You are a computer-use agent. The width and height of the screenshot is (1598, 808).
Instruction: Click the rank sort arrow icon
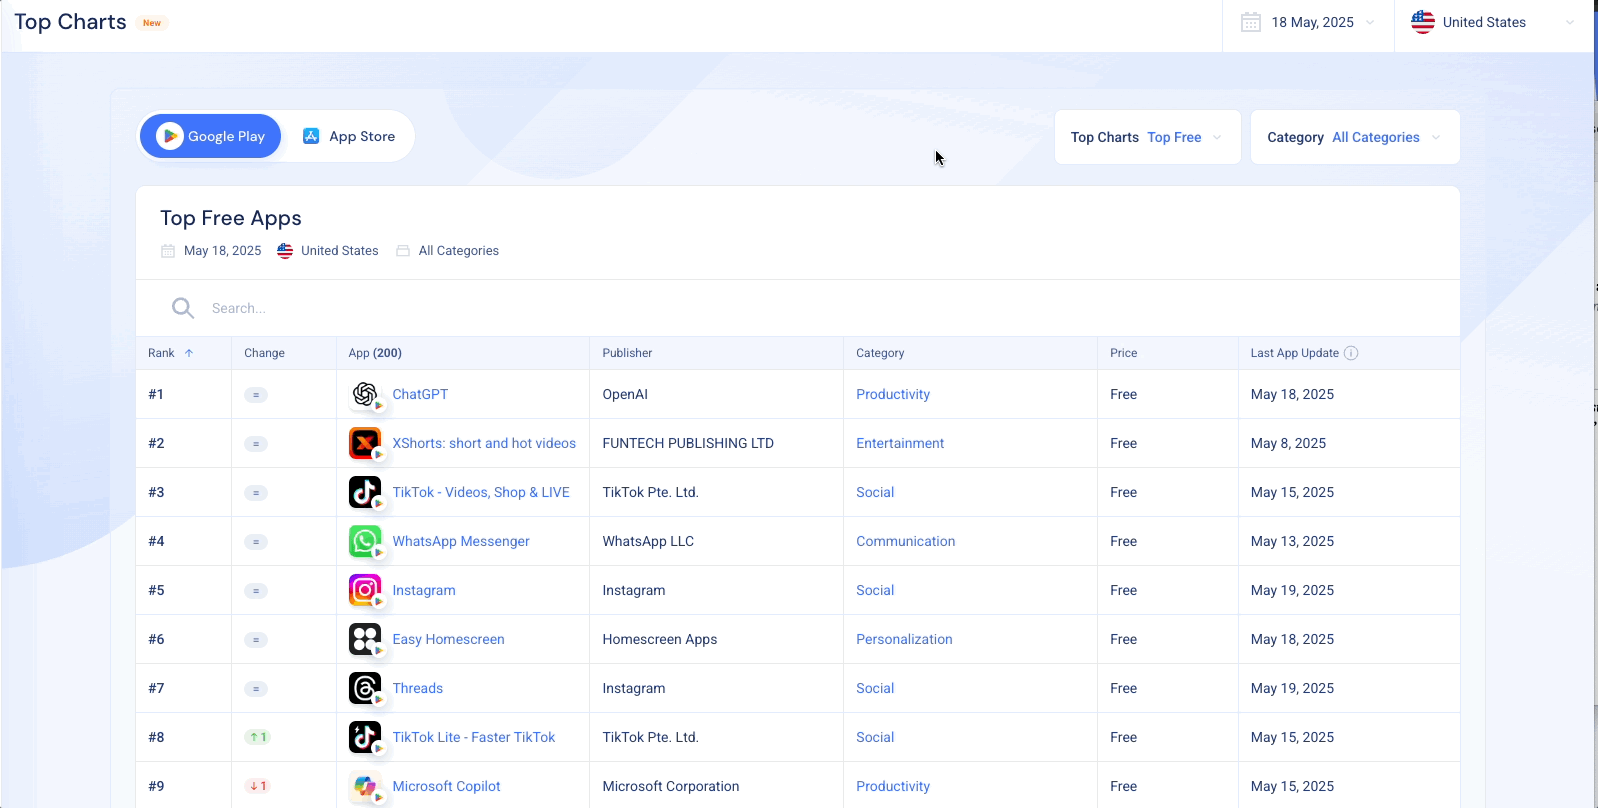pyautogui.click(x=189, y=353)
